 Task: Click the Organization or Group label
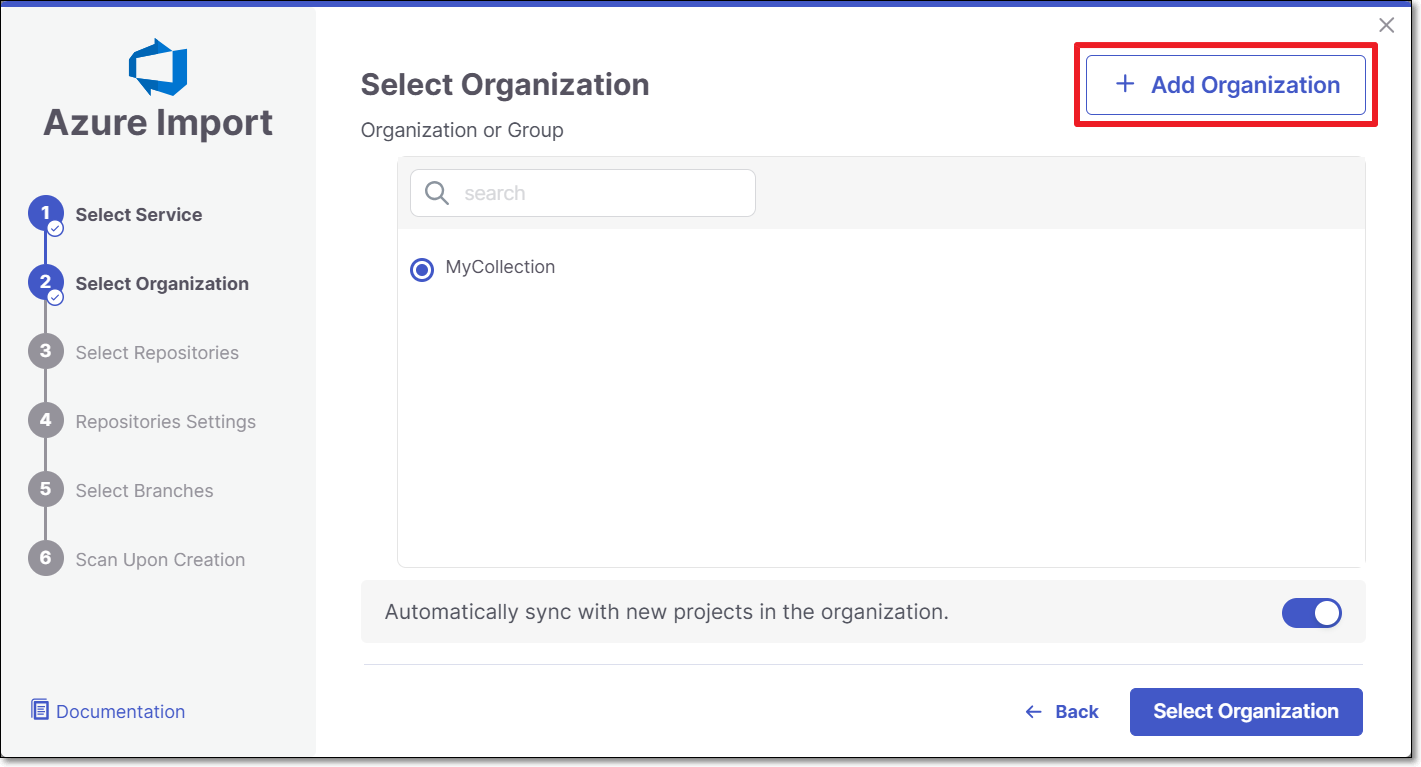point(462,131)
